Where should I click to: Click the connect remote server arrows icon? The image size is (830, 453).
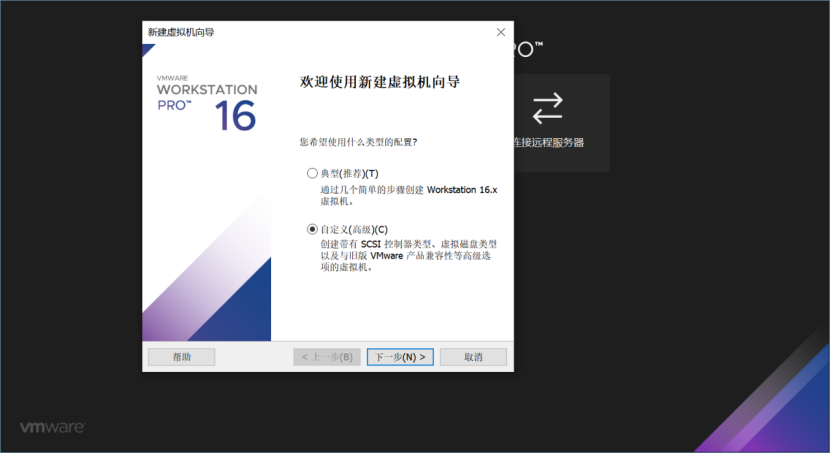[x=548, y=108]
